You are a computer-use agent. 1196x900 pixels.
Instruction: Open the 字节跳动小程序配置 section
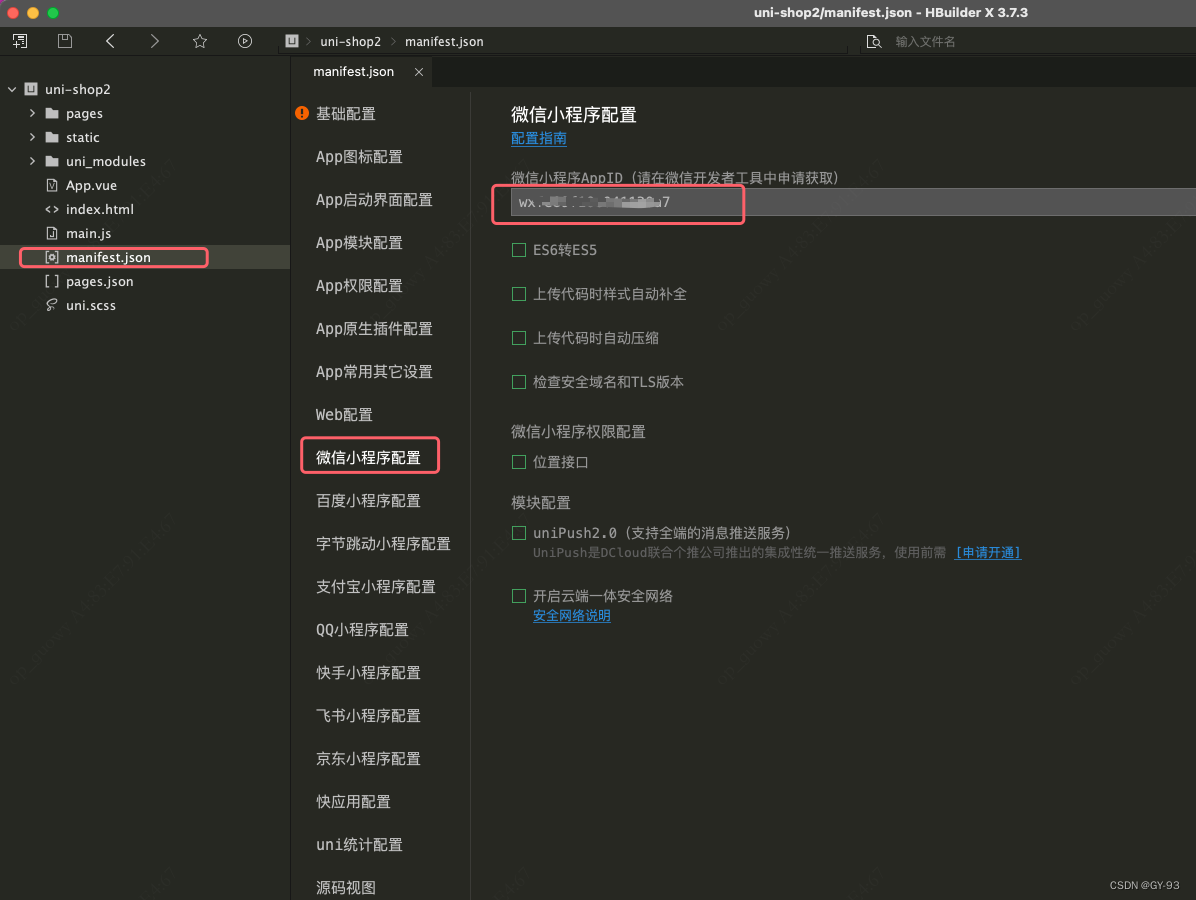click(384, 544)
